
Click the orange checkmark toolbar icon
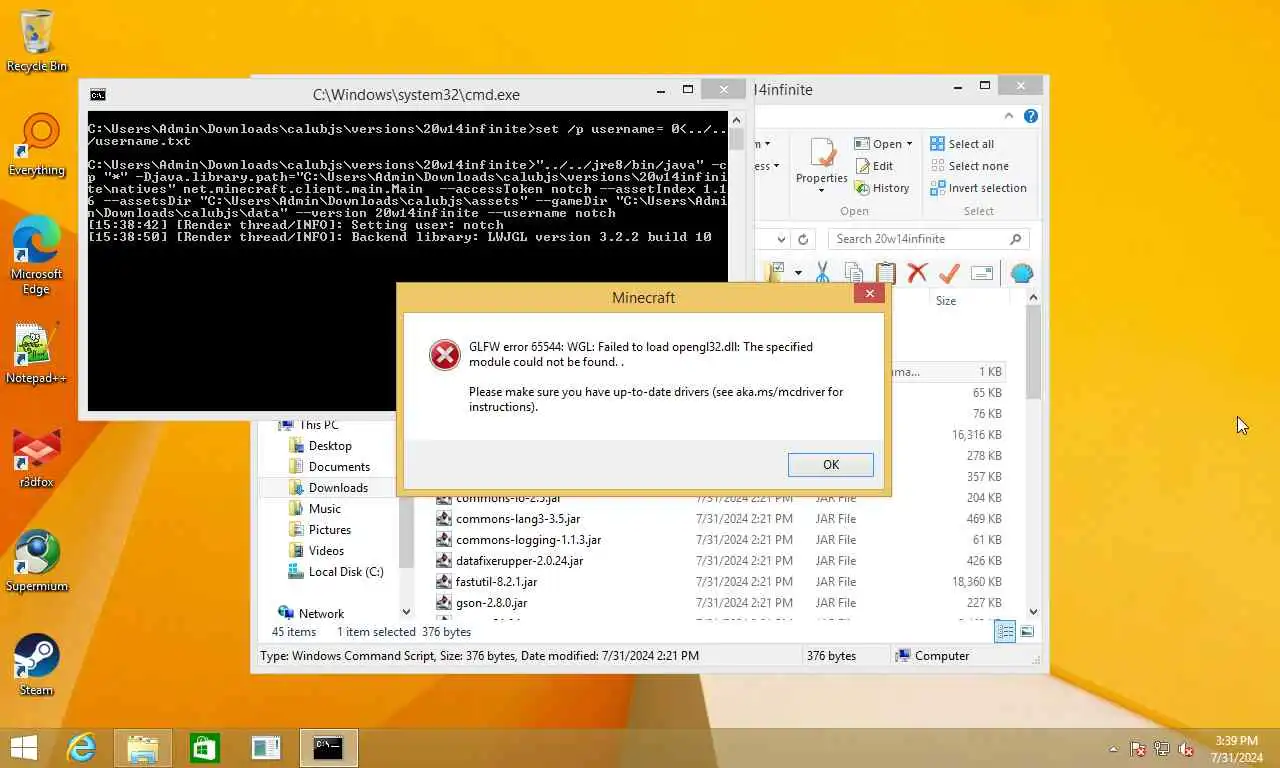[949, 273]
